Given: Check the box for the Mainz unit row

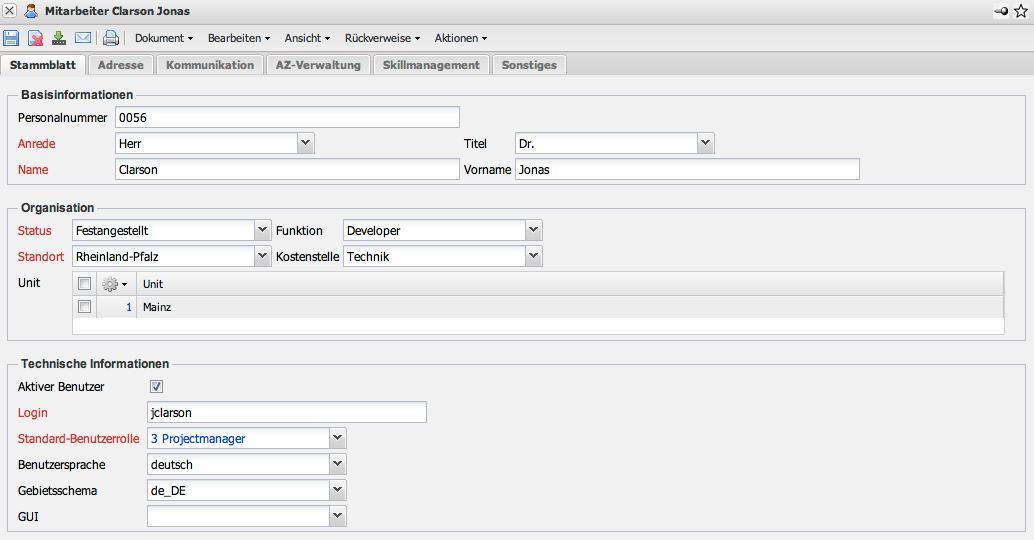Looking at the screenshot, I should [x=85, y=307].
